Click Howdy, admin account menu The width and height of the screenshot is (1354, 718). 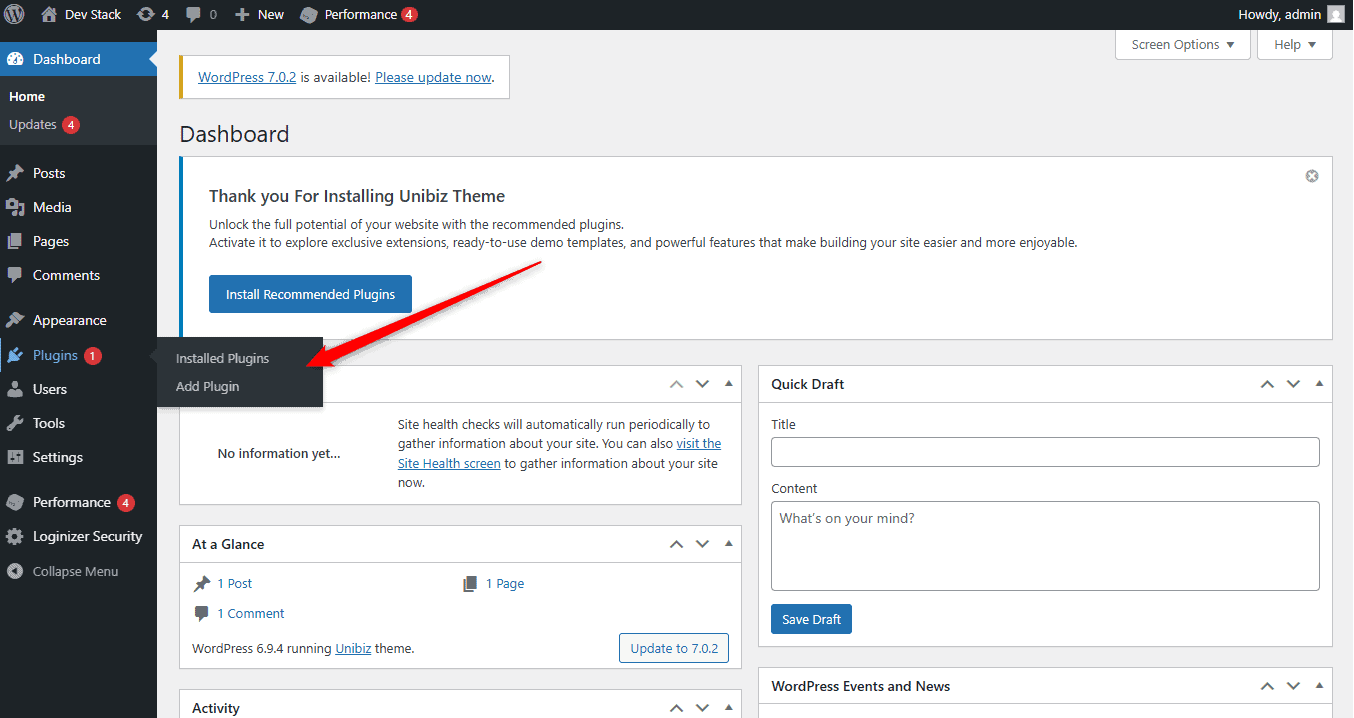(1291, 14)
